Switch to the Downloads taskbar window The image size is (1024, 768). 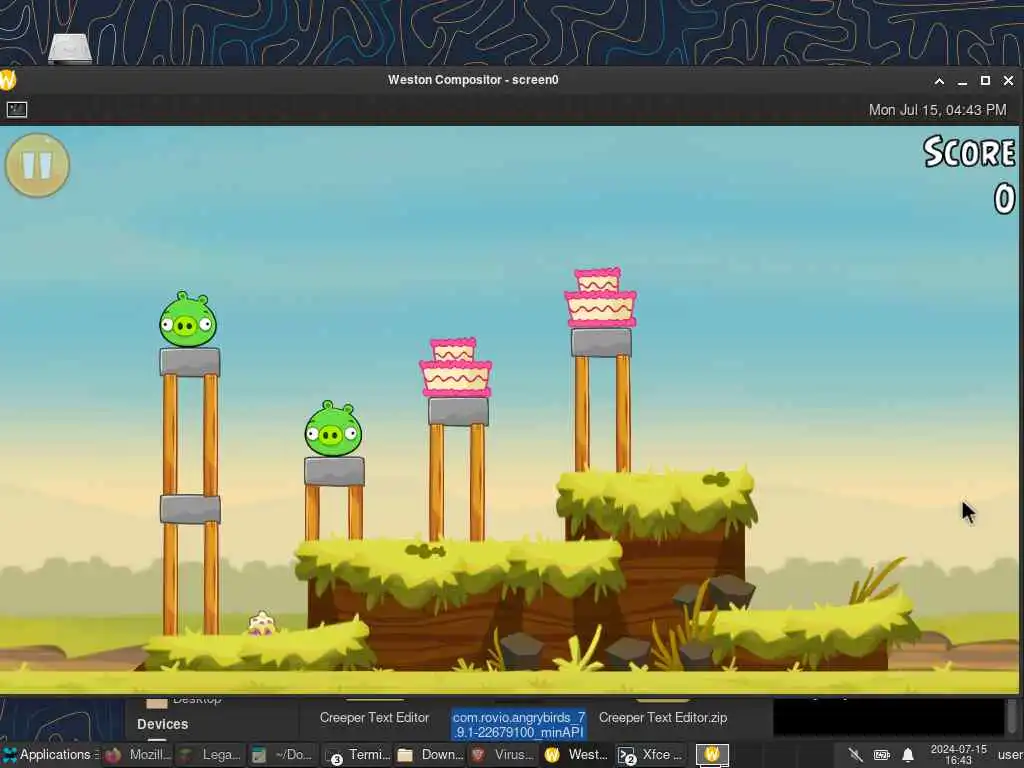click(430, 754)
